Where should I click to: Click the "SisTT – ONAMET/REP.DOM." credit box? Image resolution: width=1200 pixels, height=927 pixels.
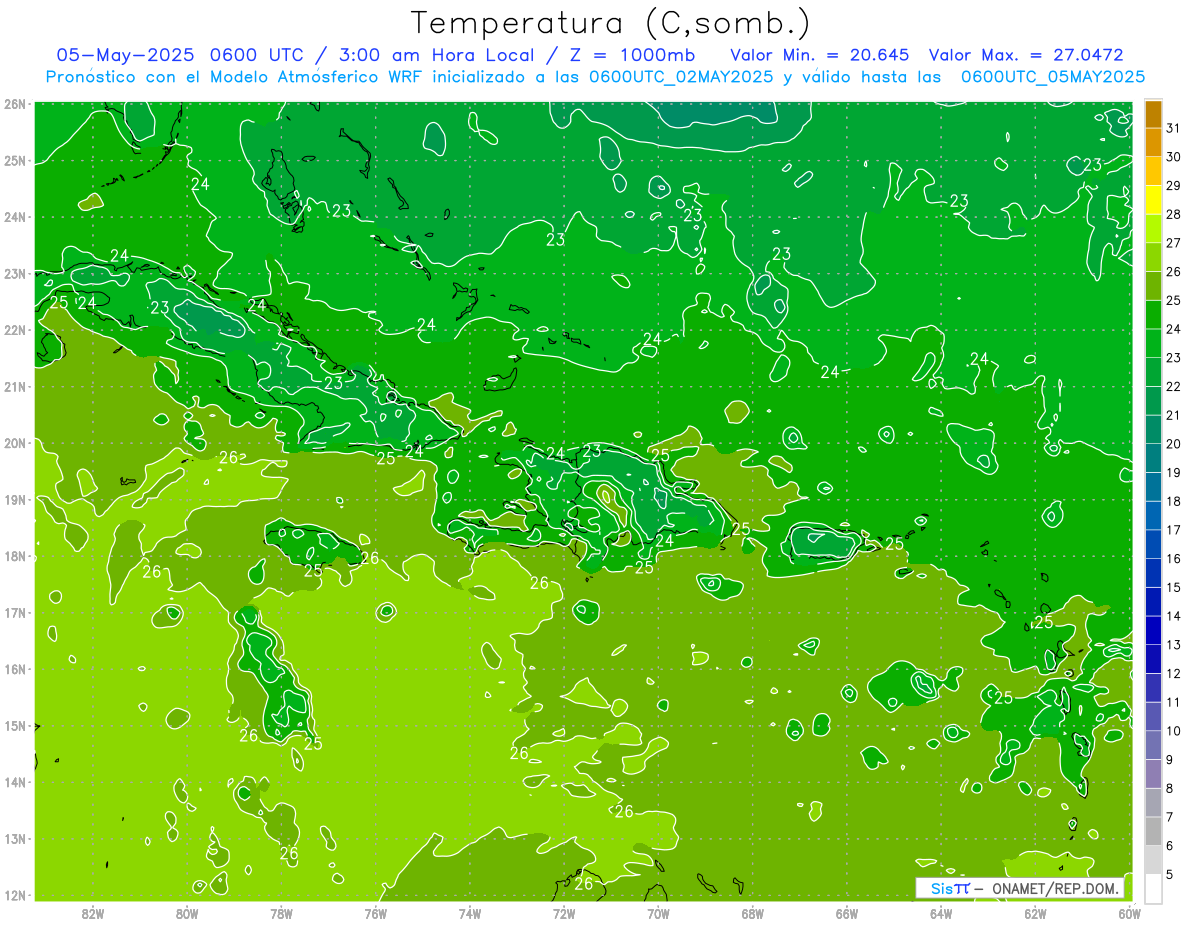coord(1020,888)
